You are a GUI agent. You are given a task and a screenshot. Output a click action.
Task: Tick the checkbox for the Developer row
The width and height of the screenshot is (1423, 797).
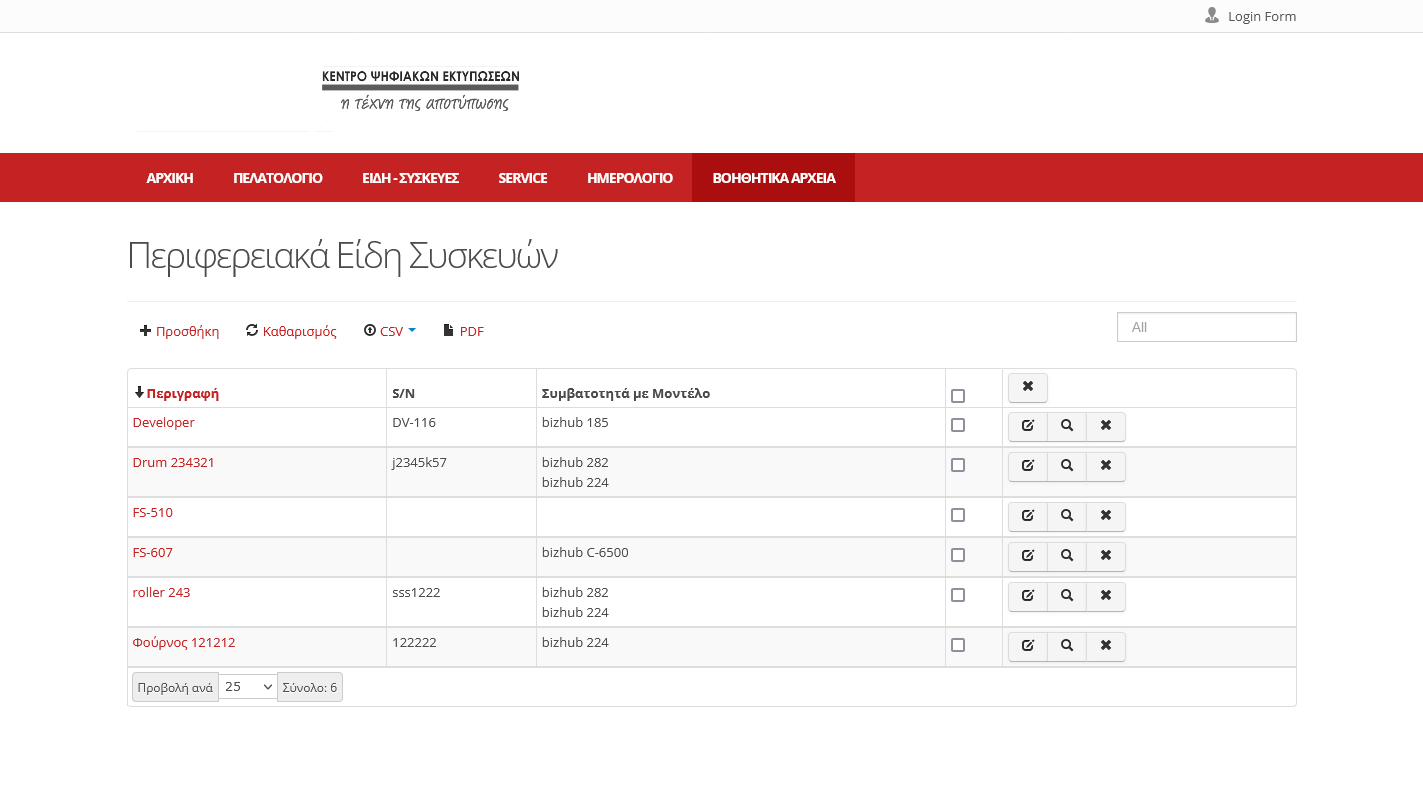[958, 425]
